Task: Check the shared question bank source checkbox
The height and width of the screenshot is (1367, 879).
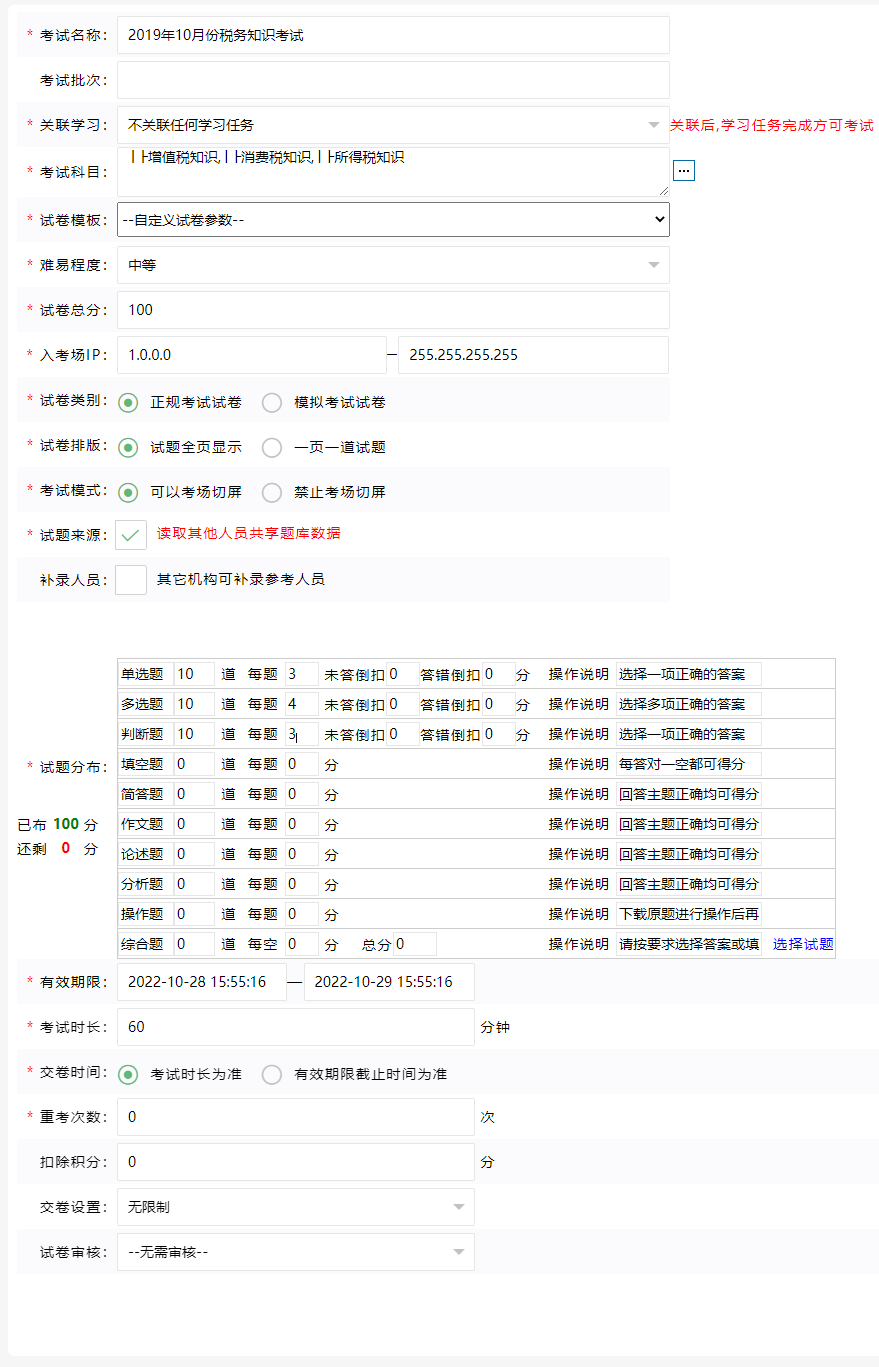Action: coord(131,535)
